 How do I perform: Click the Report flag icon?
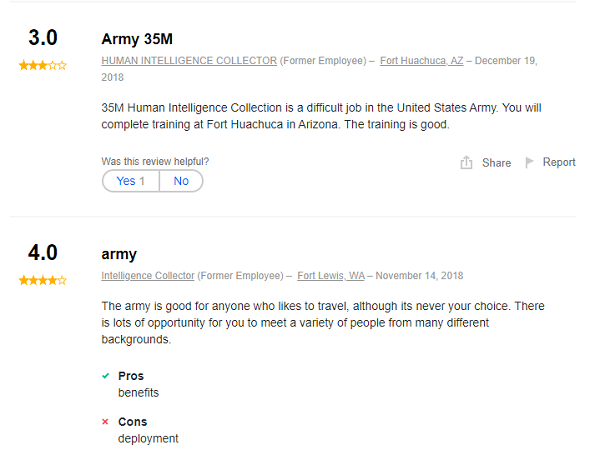(530, 162)
